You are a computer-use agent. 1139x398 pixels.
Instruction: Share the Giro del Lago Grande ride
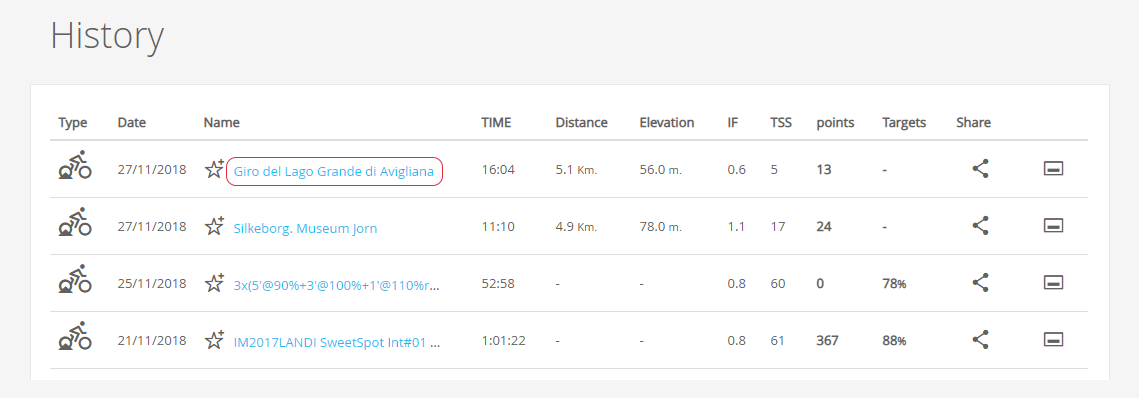coord(981,169)
